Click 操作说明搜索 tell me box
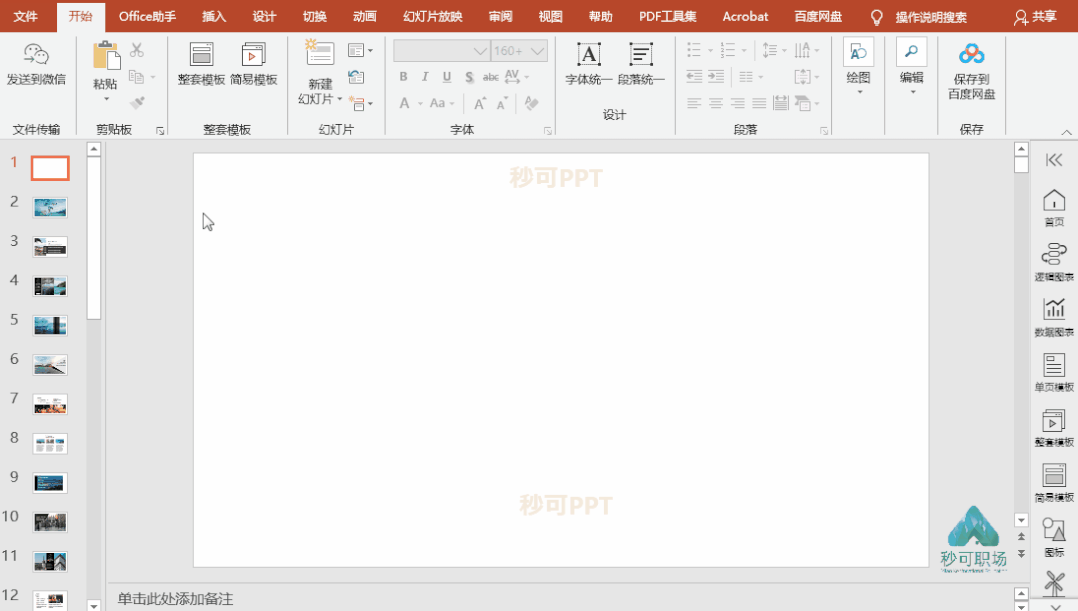Viewport: 1078px width, 611px height. [931, 17]
